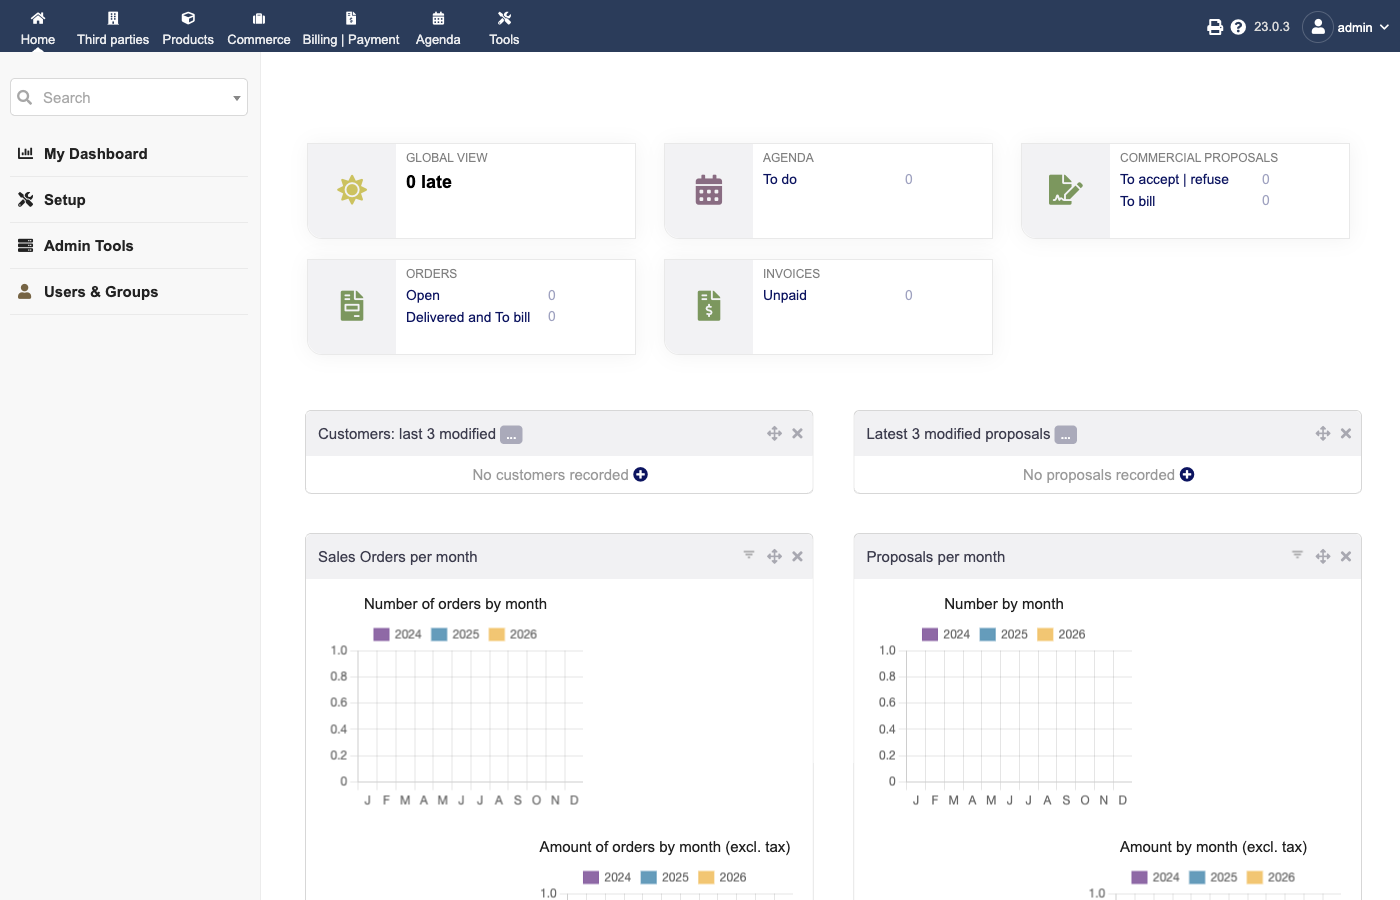This screenshot has width=1400, height=900.
Task: Toggle 2024 legend in Amount of orders chart
Action: pyautogui.click(x=607, y=877)
